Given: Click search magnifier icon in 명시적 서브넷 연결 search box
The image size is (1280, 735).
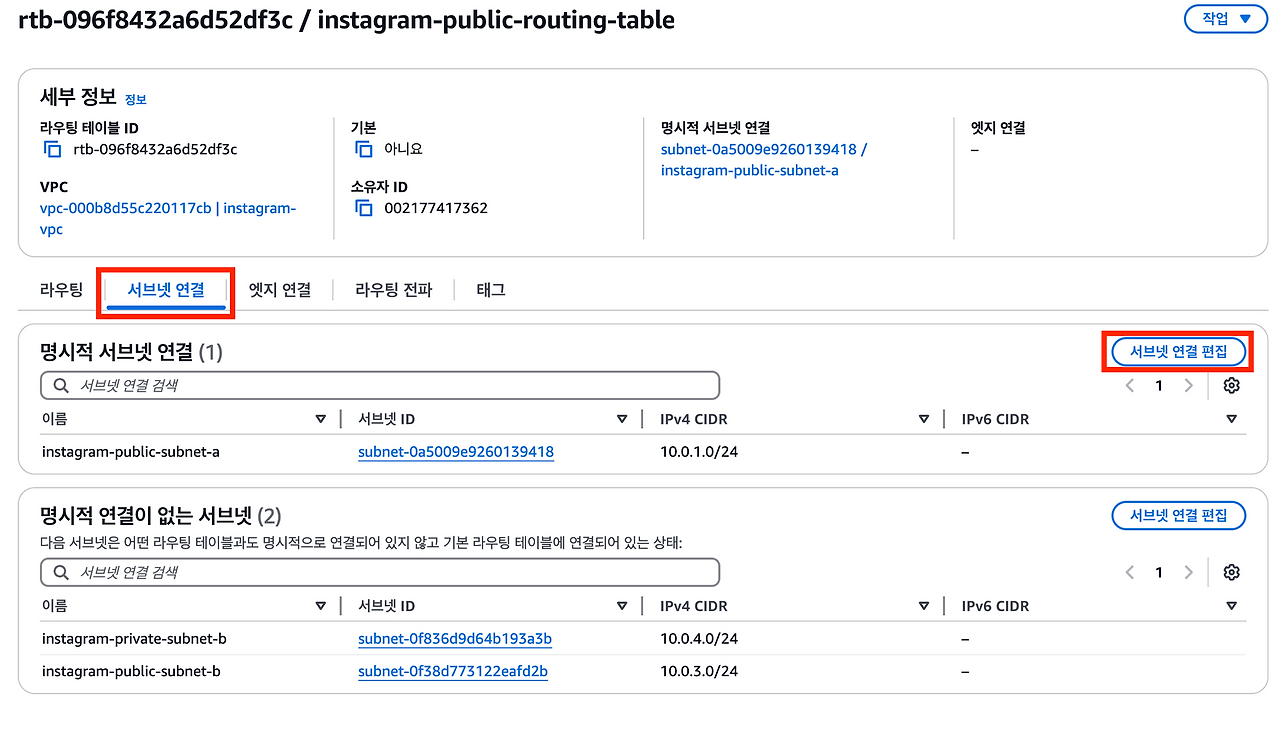Looking at the screenshot, I should pos(61,385).
